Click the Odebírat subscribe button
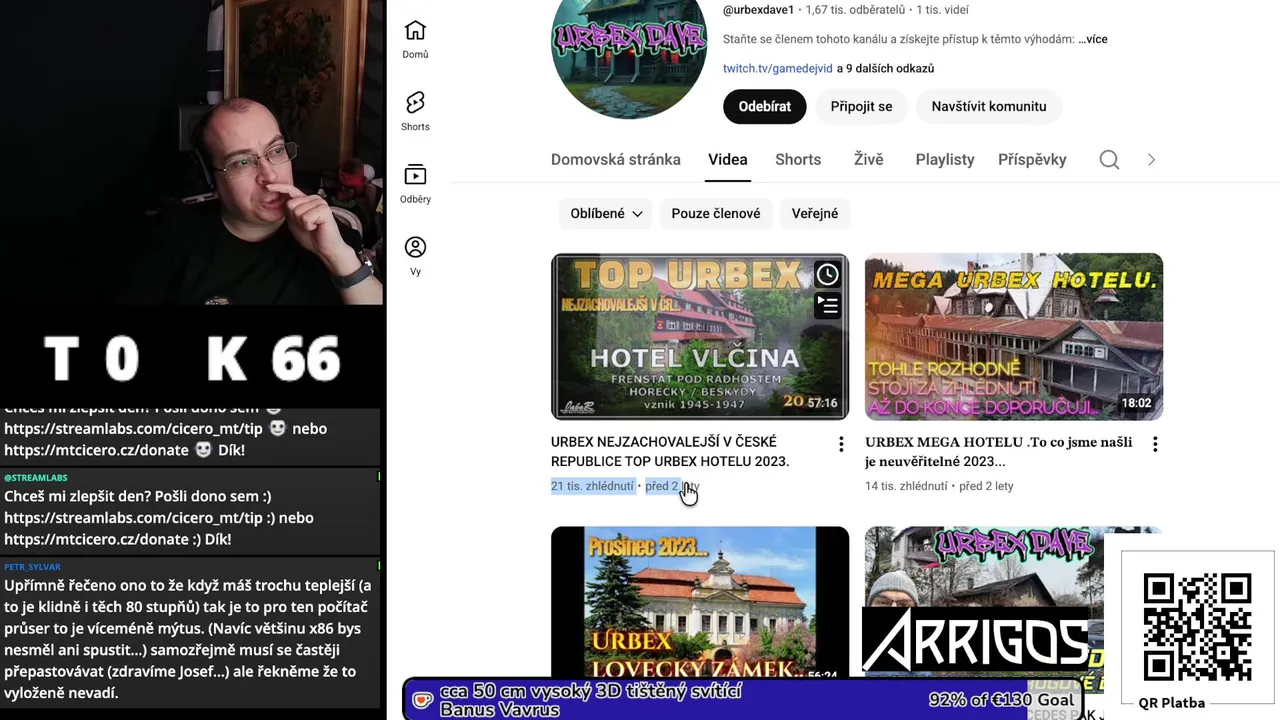The height and width of the screenshot is (720, 1280). [x=765, y=106]
